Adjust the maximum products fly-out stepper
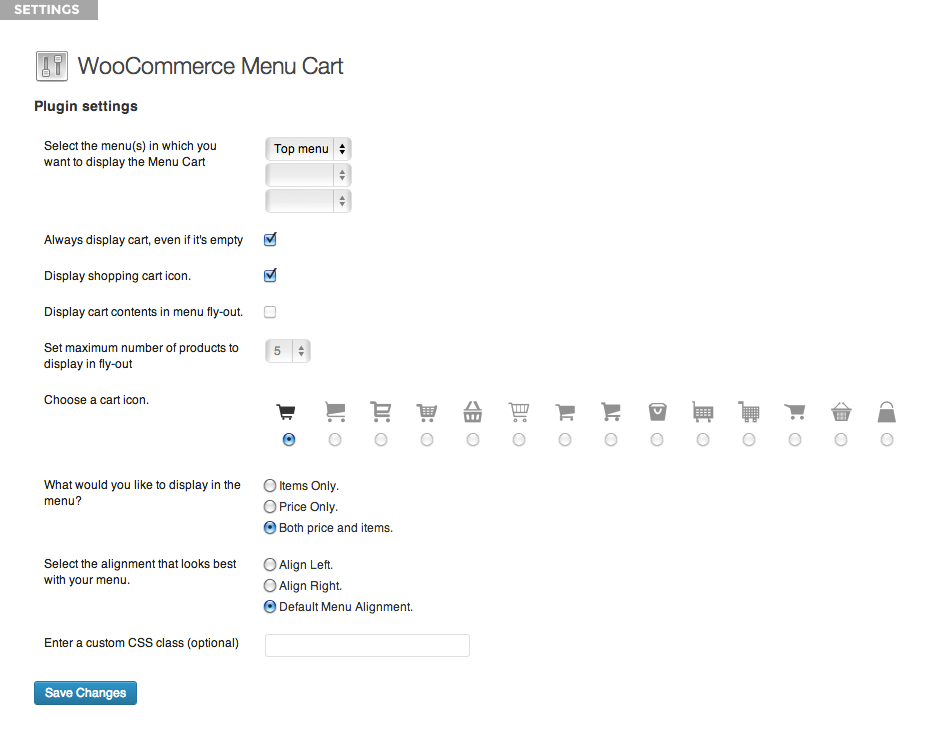Screen dimensions: 950x752 300,351
